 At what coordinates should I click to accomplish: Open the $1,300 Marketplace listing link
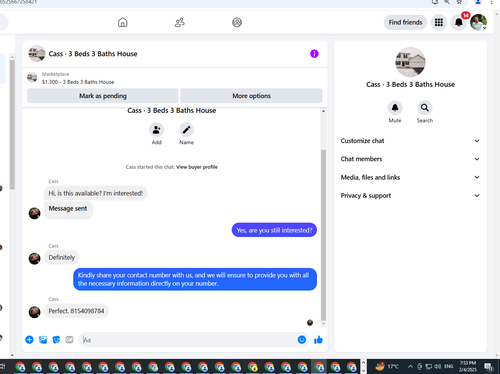[78, 82]
